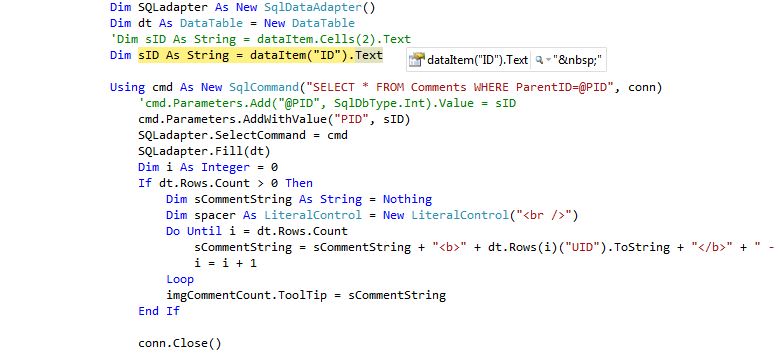779x362 pixels.
Task: Click the "i = i + 1" line
Action: point(226,263)
